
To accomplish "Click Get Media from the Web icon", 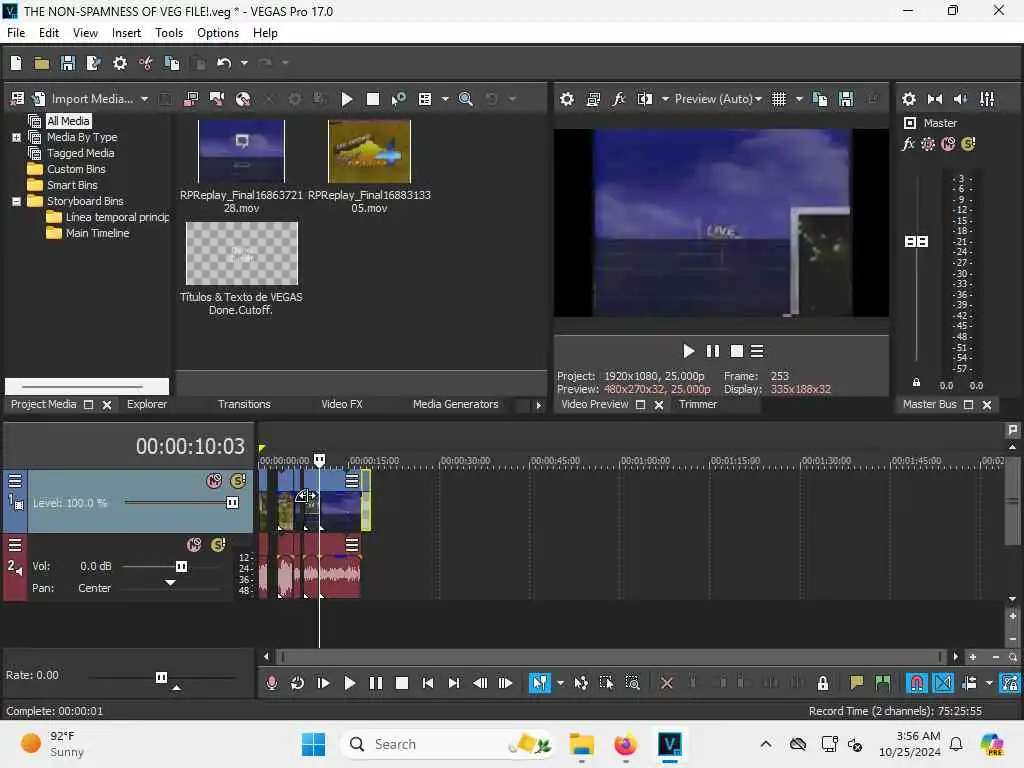I will [243, 99].
